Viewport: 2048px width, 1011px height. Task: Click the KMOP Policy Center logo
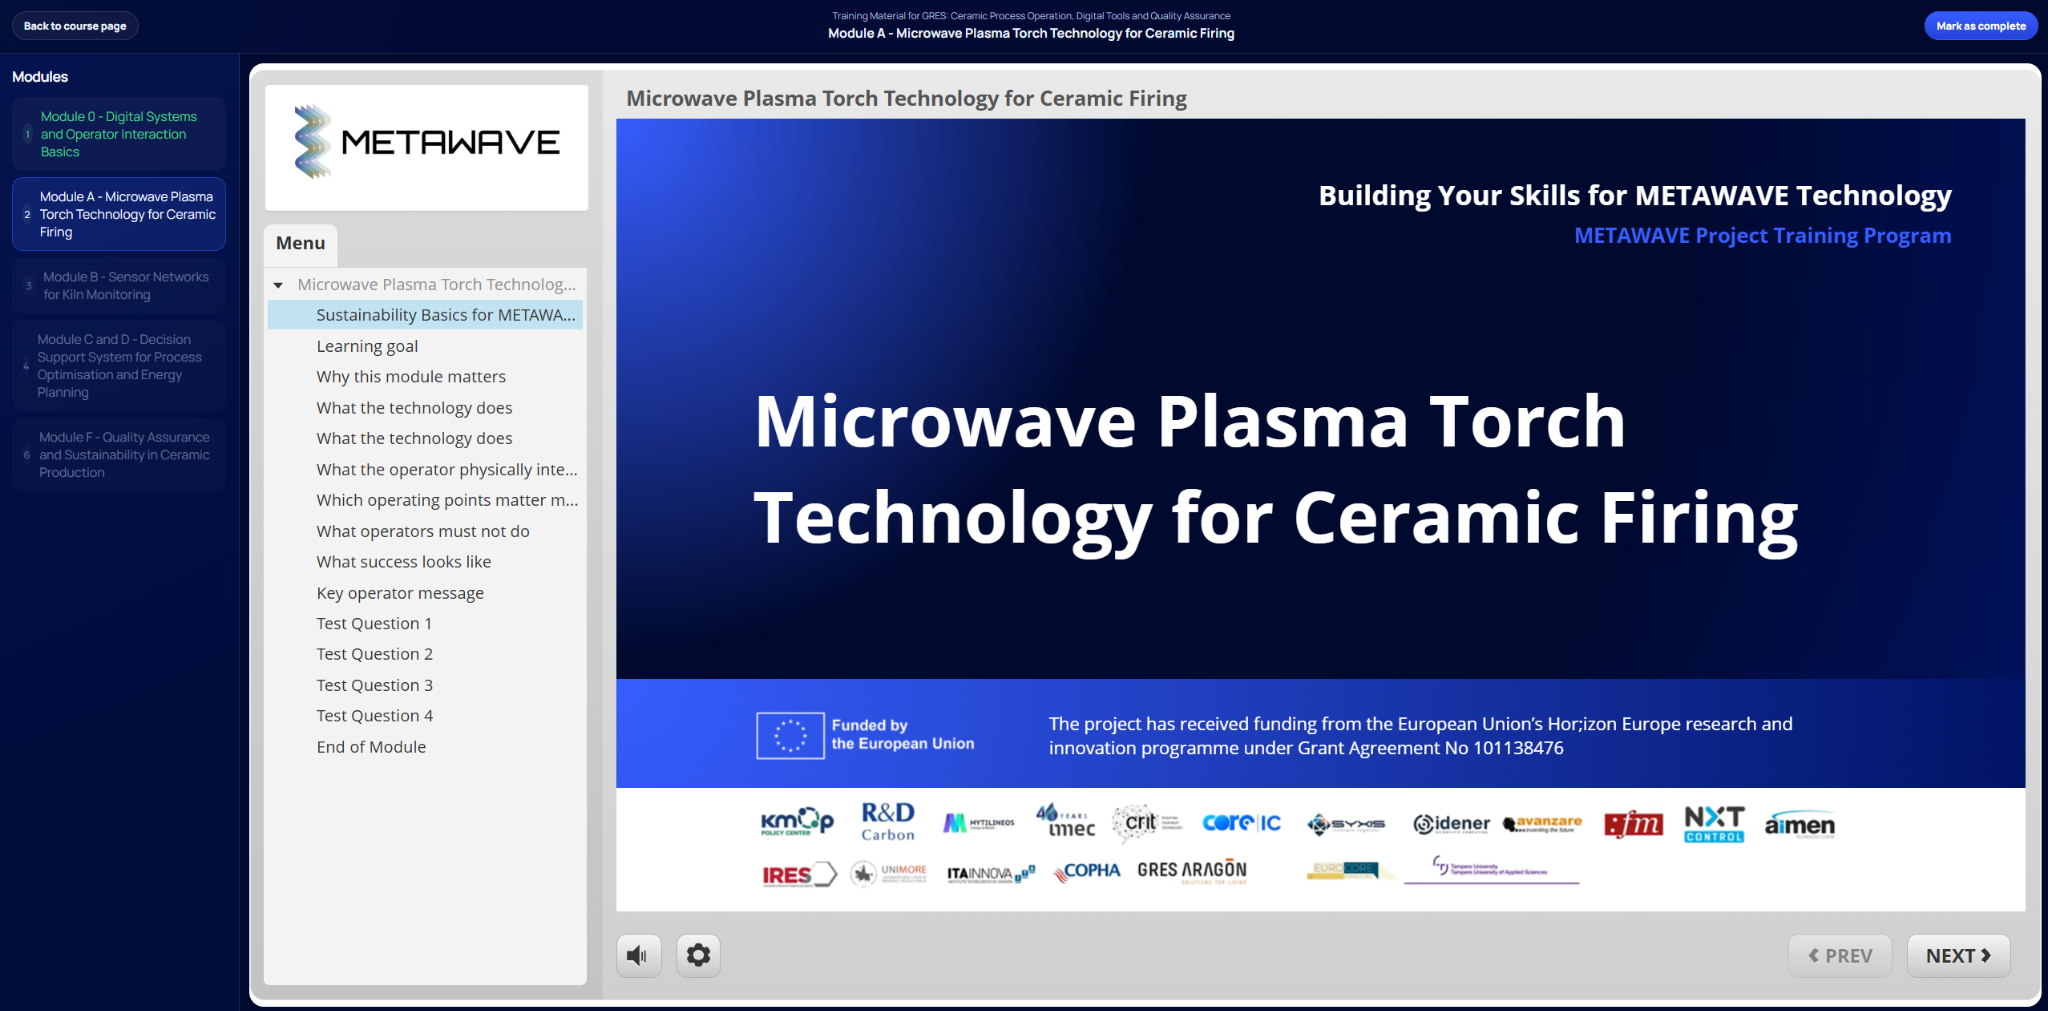797,822
